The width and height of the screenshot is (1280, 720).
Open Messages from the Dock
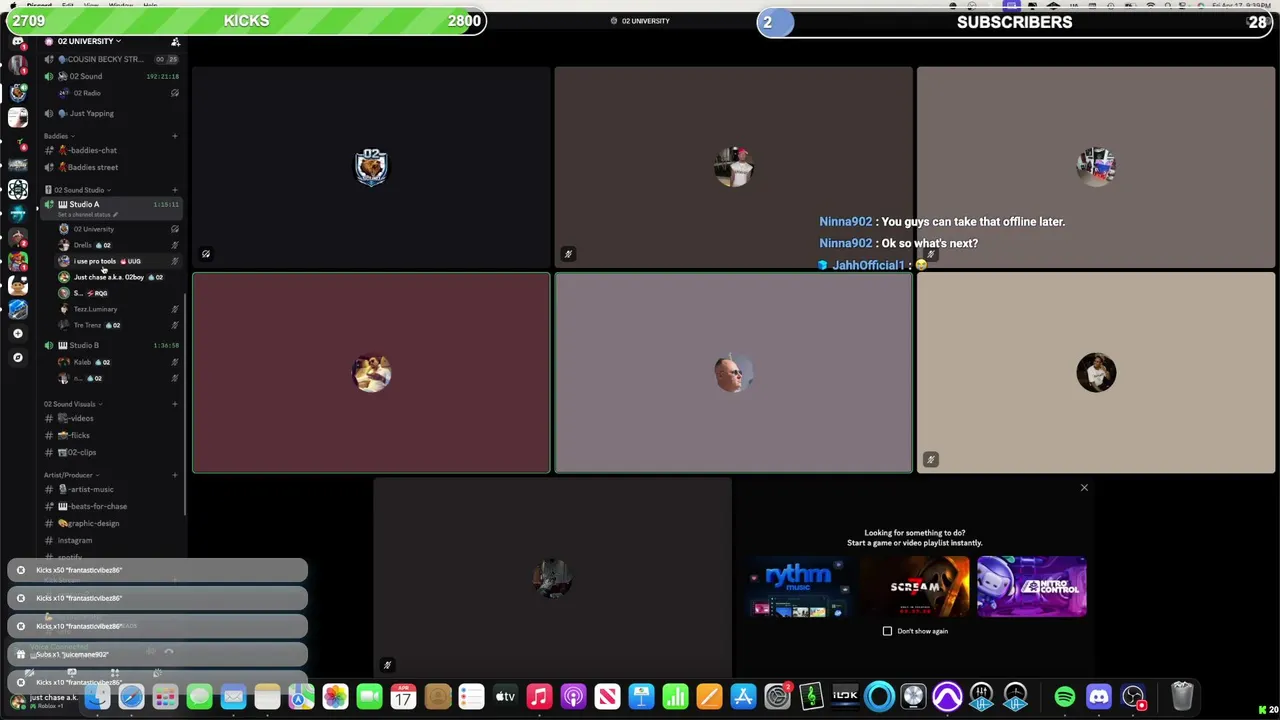coord(199,697)
